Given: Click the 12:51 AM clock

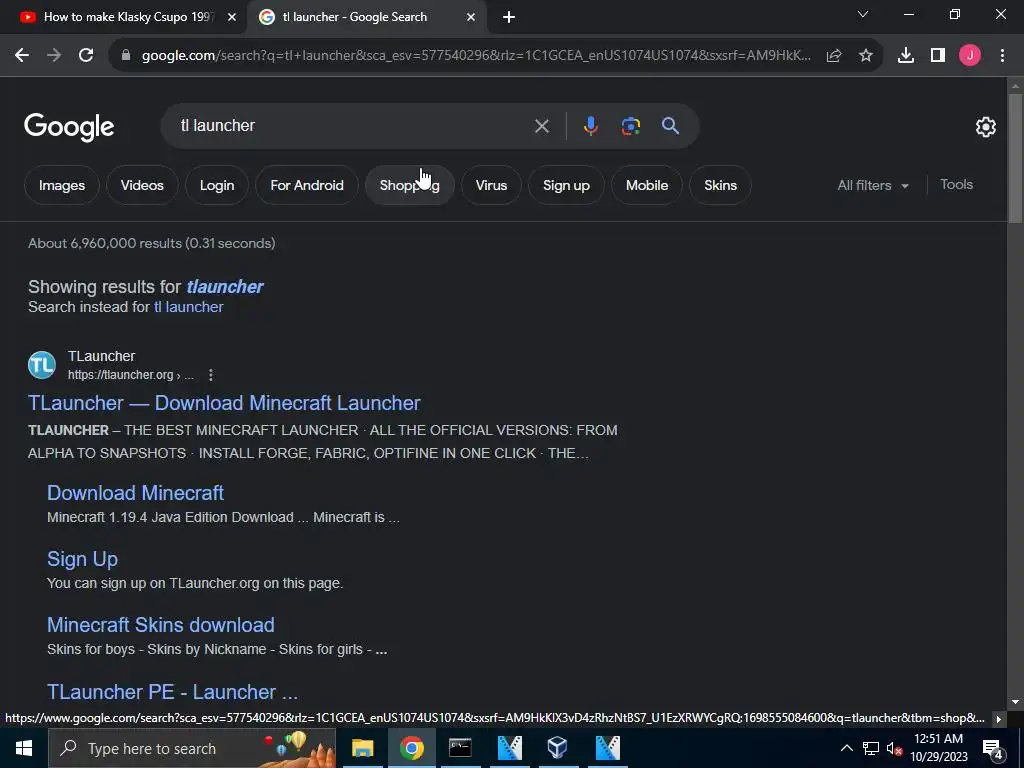Looking at the screenshot, I should [938, 739].
